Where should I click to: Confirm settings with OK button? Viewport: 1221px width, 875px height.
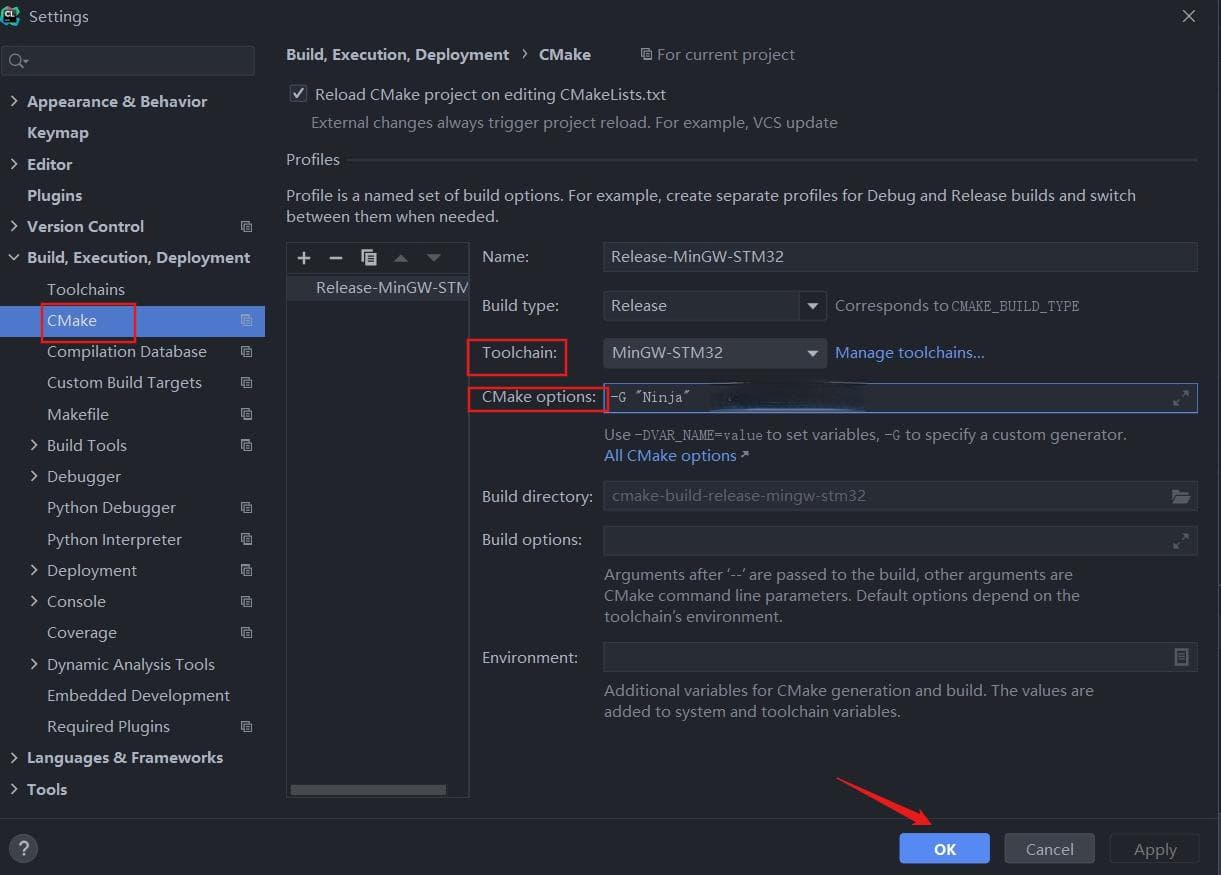(944, 849)
